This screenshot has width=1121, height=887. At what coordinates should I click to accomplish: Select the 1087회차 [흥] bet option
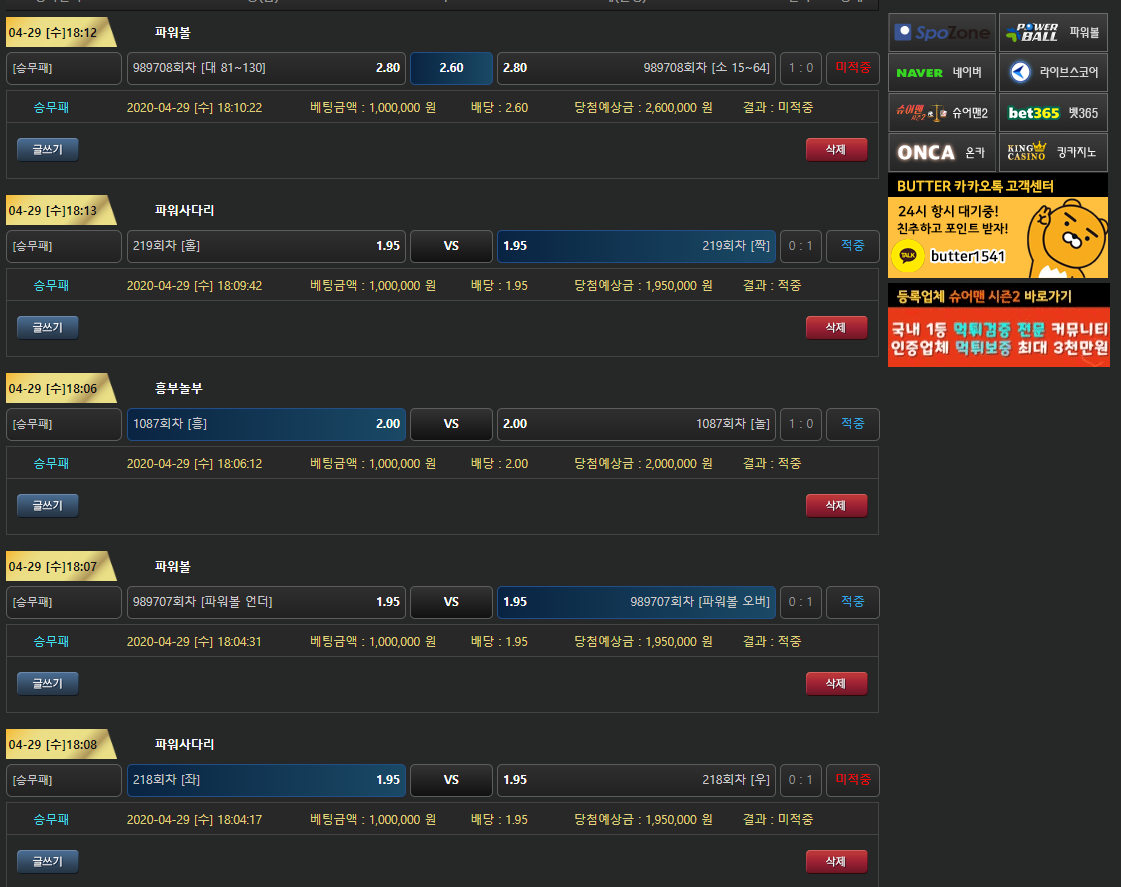pos(266,424)
